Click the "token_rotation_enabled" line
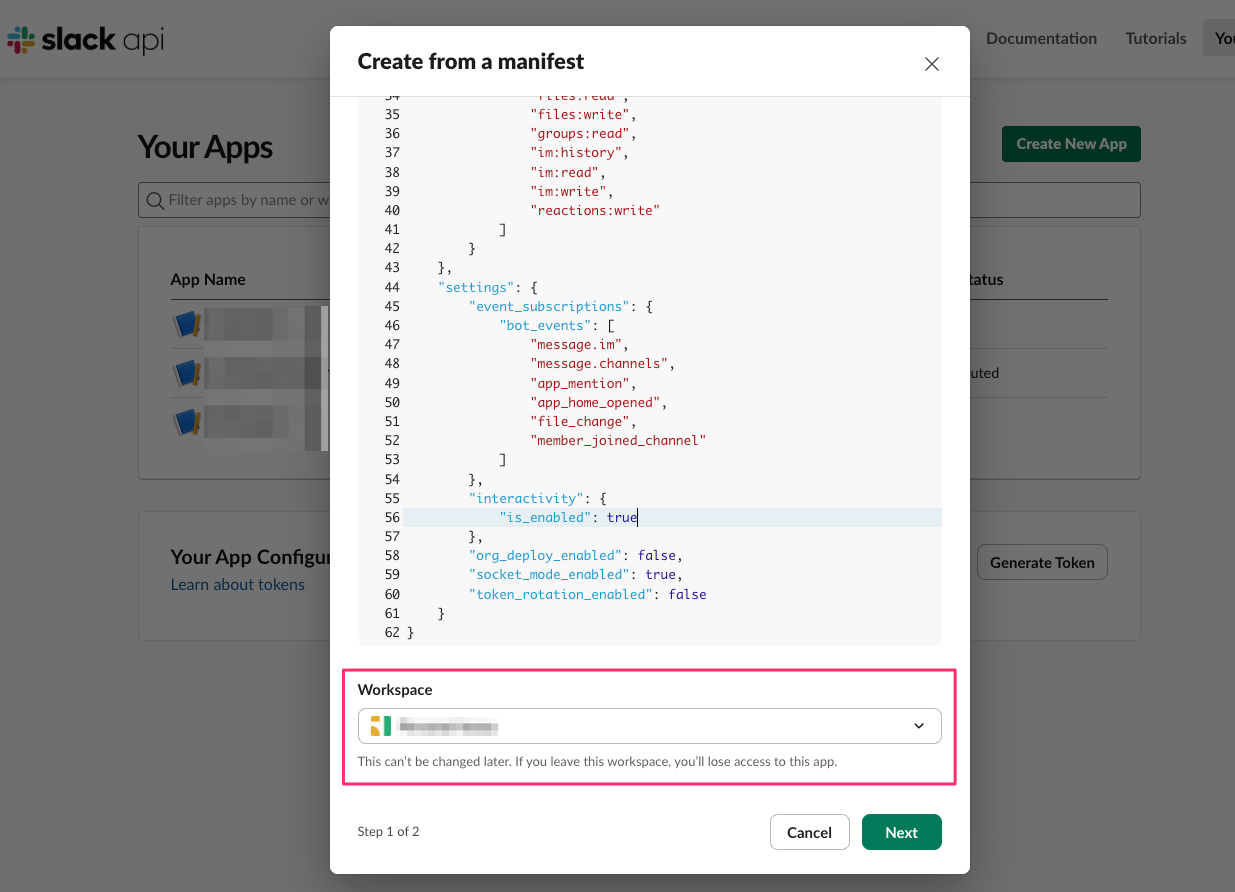Image resolution: width=1235 pixels, height=892 pixels. [x=588, y=594]
